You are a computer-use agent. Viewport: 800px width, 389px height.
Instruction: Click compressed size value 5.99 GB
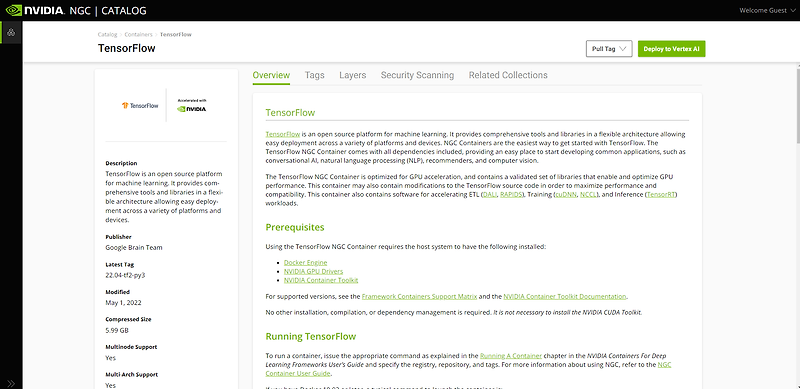tap(118, 330)
